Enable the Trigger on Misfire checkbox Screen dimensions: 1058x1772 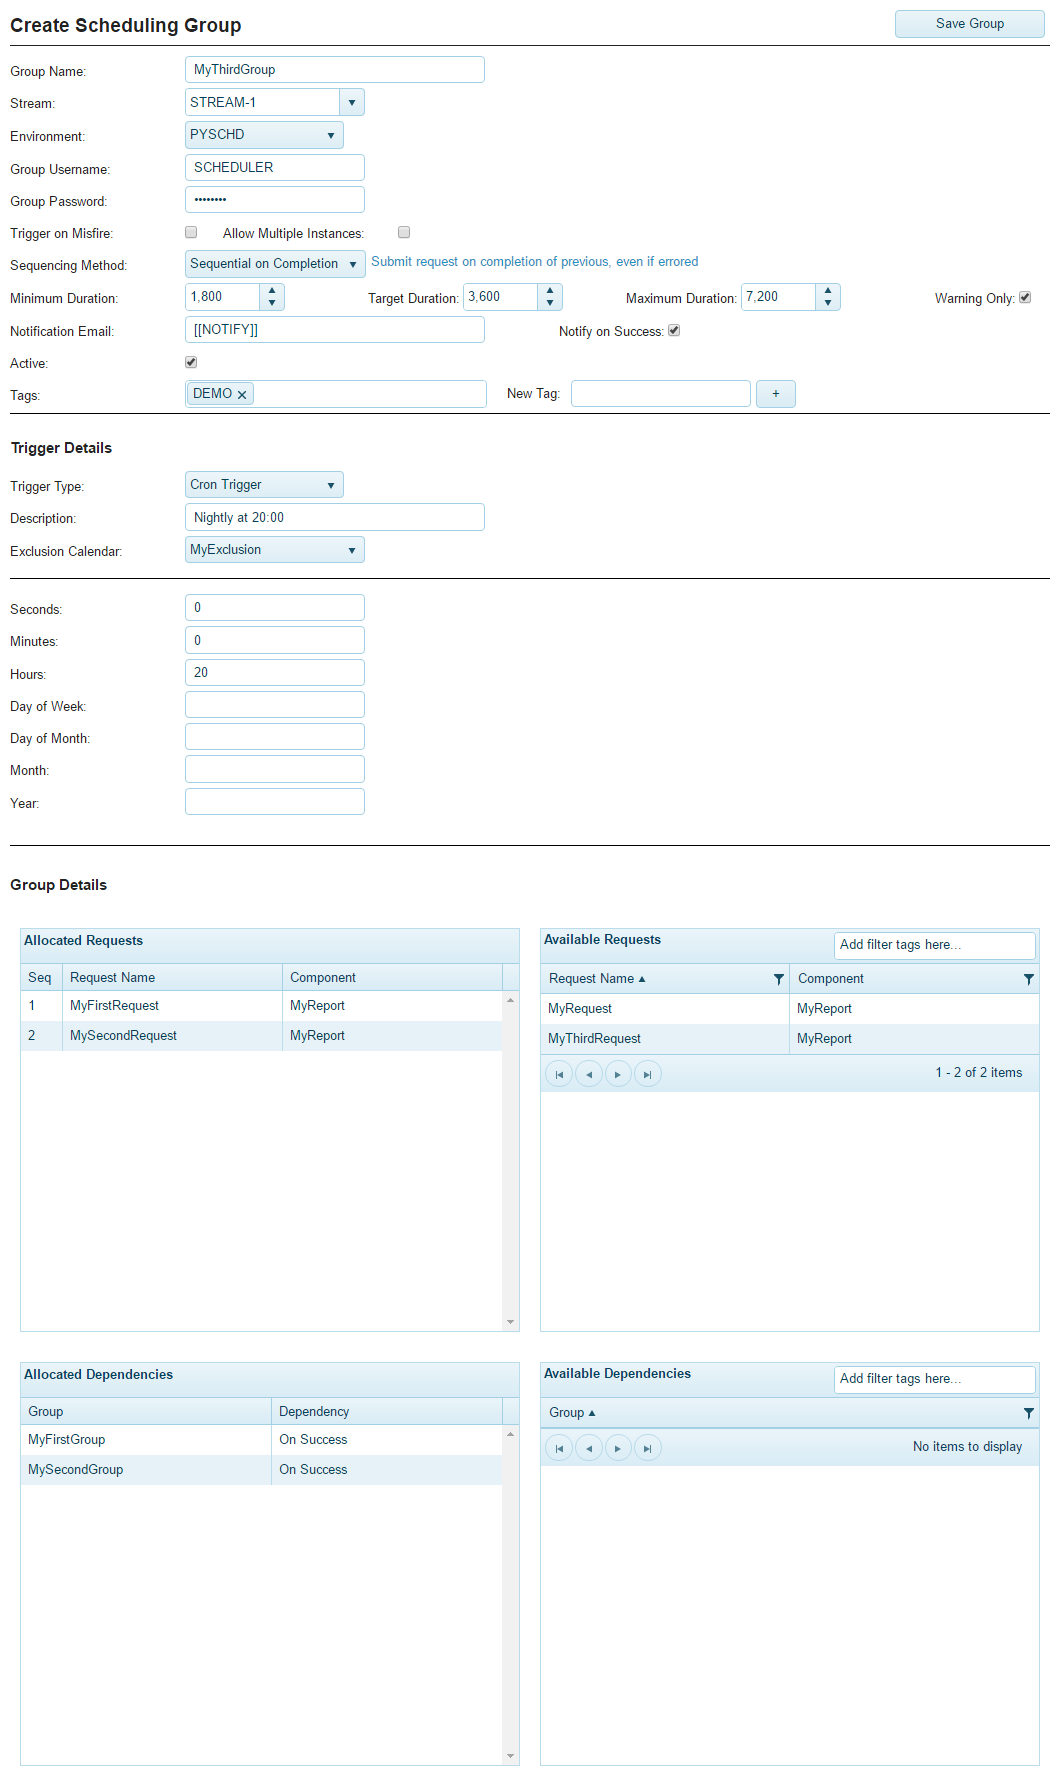coord(191,232)
